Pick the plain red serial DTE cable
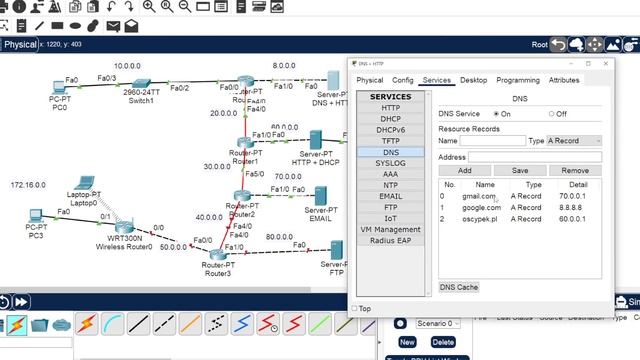The image size is (640, 360). [x=294, y=324]
